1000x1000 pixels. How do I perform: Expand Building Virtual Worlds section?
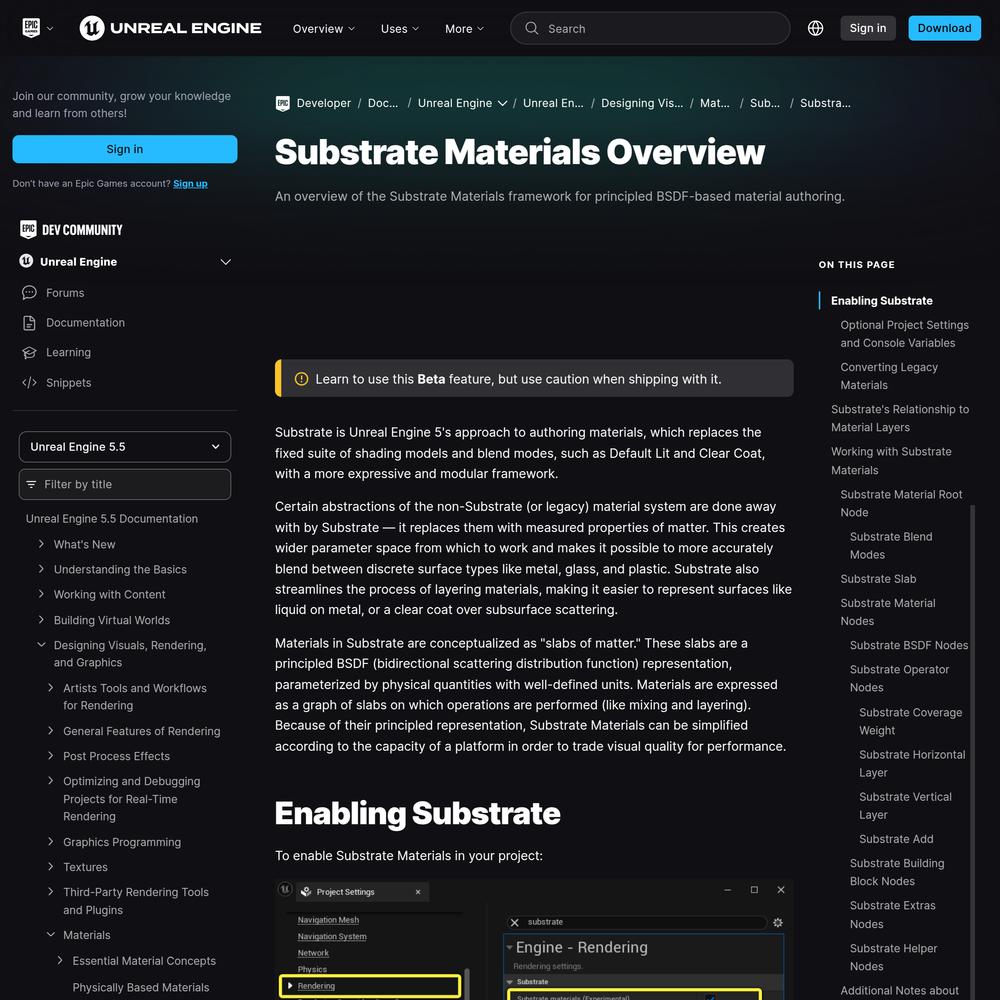pos(41,619)
